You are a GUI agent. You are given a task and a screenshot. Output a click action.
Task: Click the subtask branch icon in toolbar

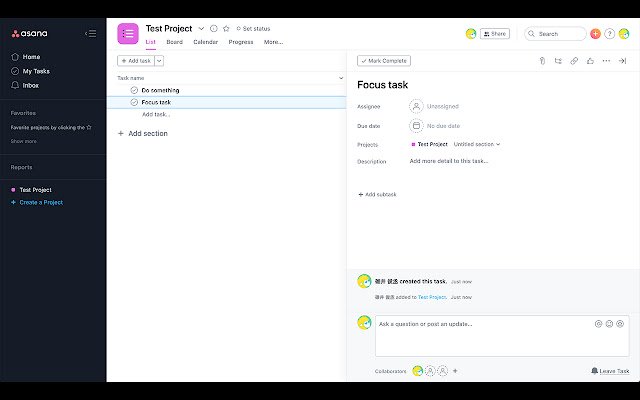pos(558,61)
